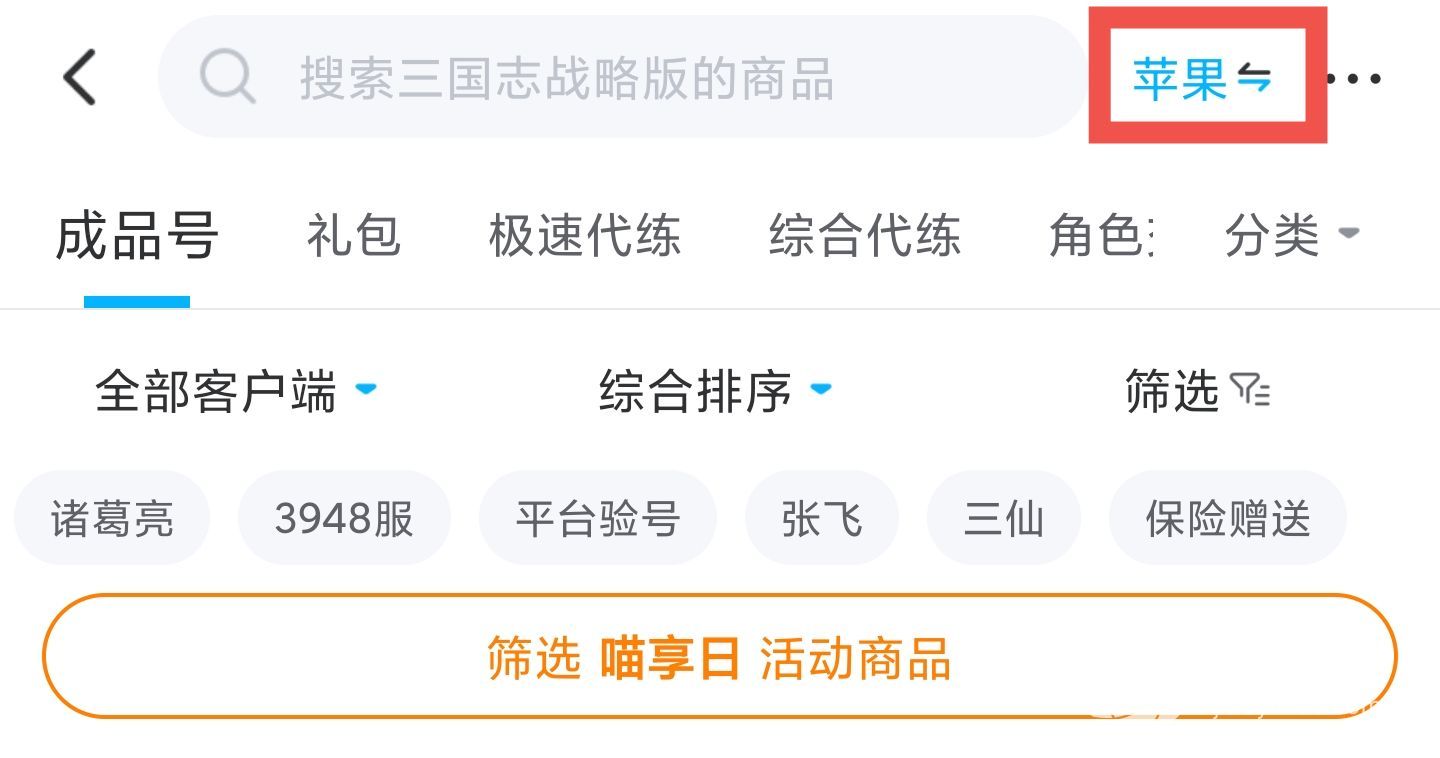
Task: Switch to the 礼包 tab
Action: click(353, 237)
